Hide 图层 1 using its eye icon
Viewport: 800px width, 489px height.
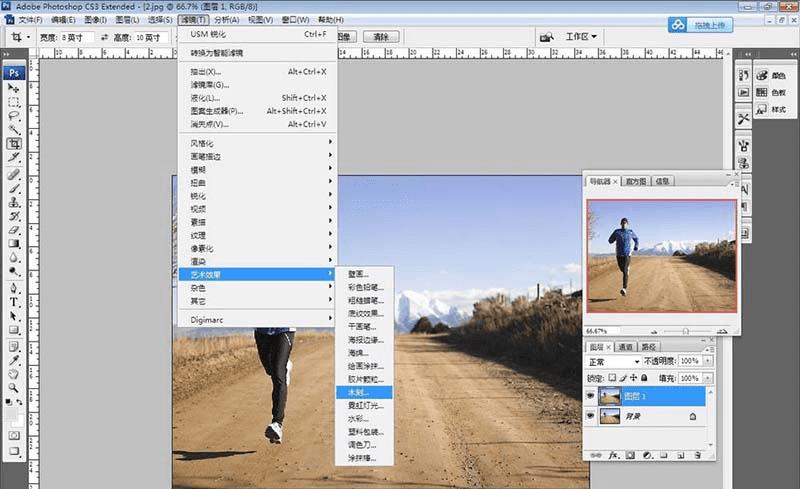(591, 396)
